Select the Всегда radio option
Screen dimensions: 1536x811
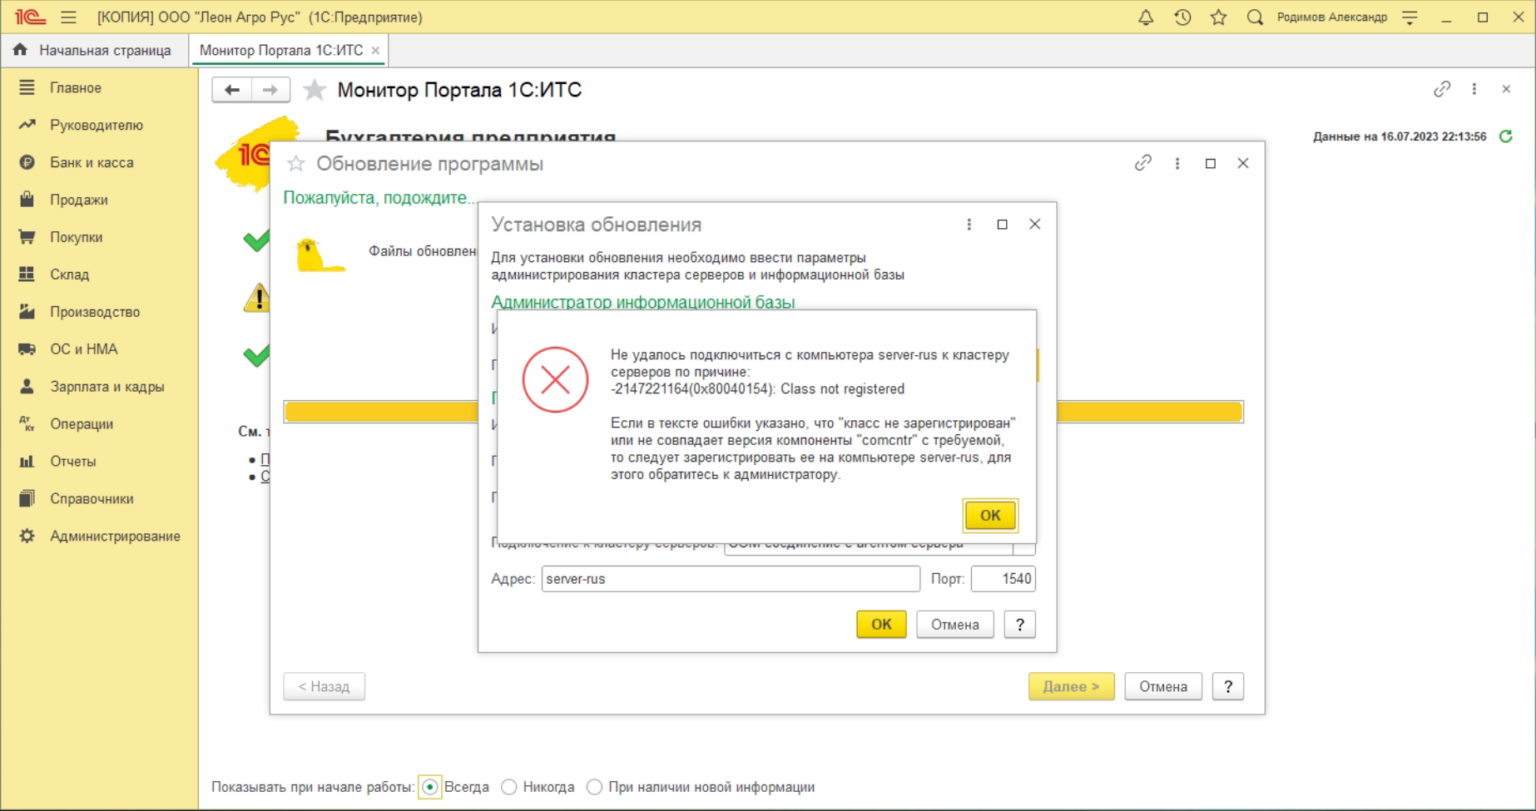point(430,787)
